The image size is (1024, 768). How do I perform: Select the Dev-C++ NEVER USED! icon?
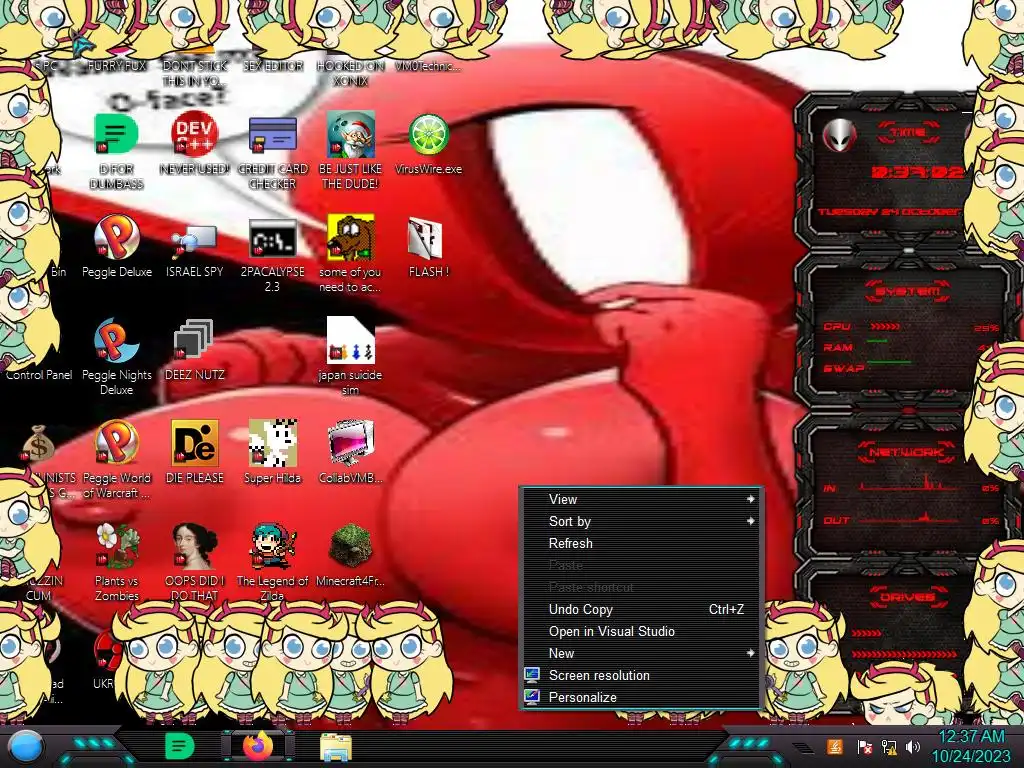click(195, 135)
